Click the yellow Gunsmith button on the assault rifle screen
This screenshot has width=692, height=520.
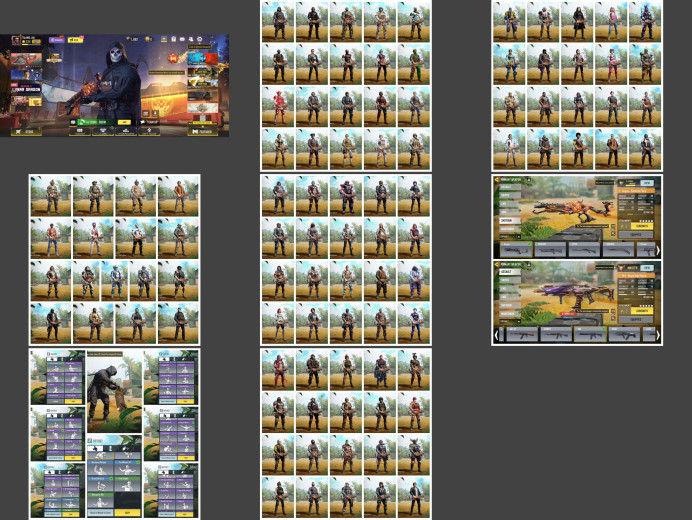(x=642, y=311)
